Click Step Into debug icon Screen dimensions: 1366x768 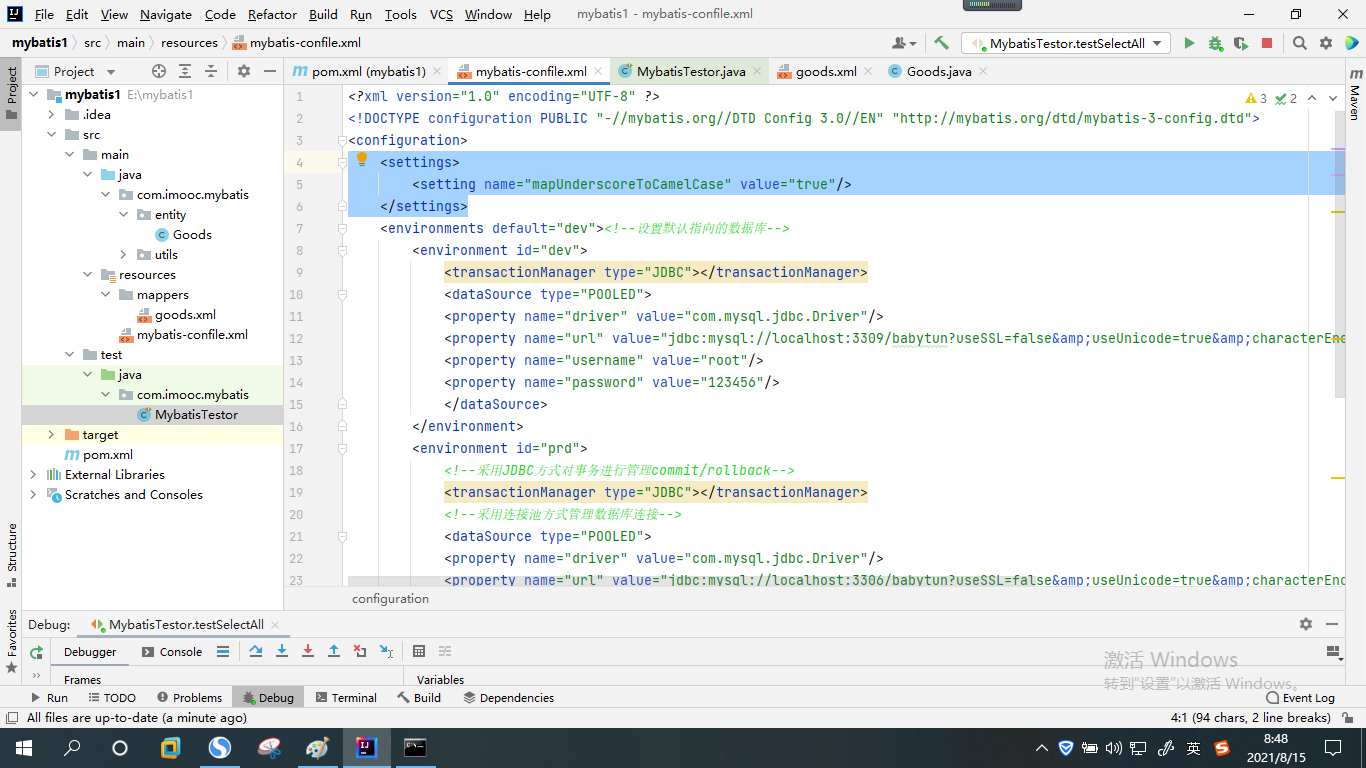click(x=282, y=651)
